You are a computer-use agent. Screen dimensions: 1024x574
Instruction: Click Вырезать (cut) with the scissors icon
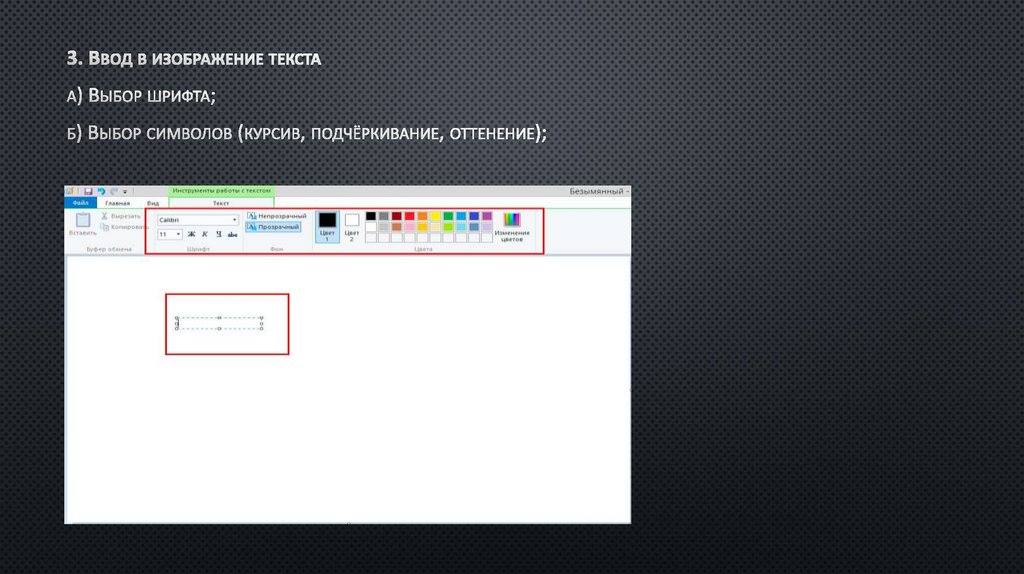(x=121, y=216)
